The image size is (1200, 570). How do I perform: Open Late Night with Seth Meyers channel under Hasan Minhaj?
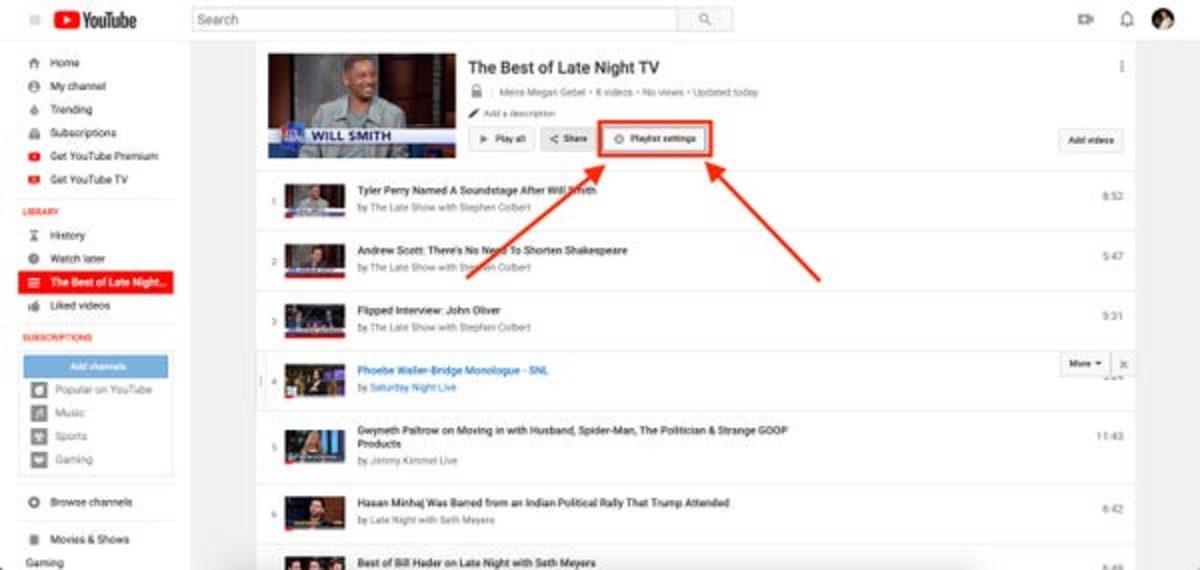point(432,520)
